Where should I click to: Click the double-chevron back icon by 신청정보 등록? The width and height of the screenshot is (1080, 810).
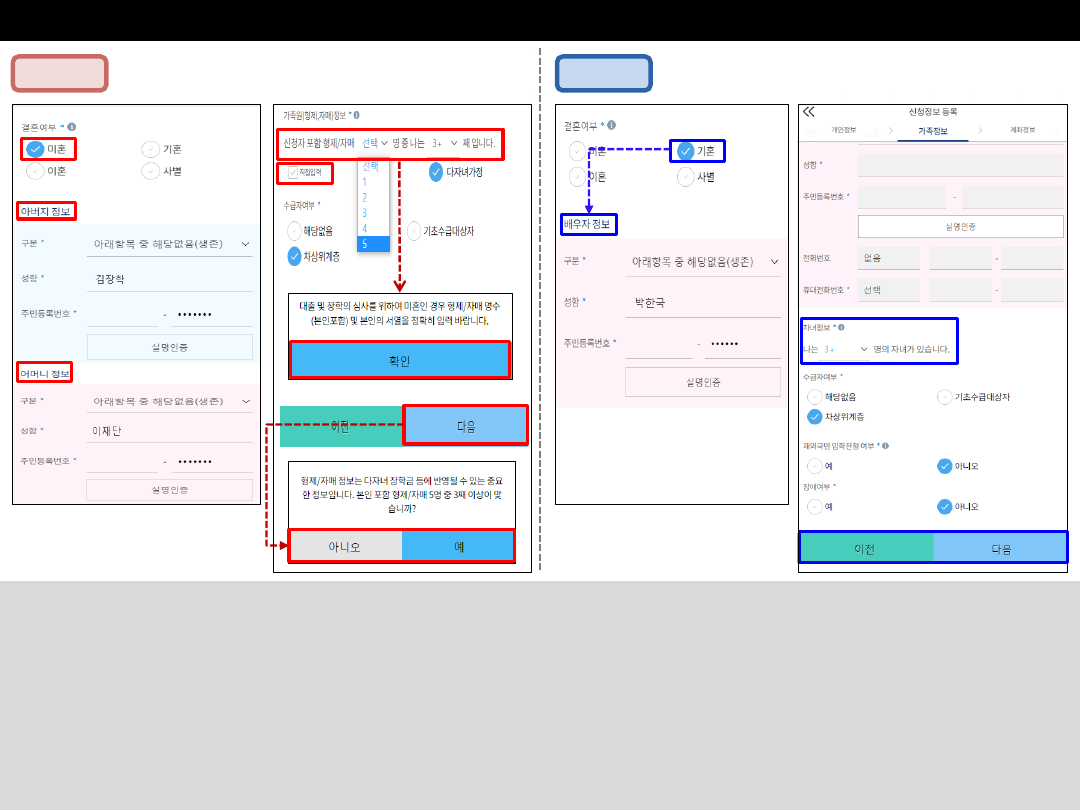[808, 112]
